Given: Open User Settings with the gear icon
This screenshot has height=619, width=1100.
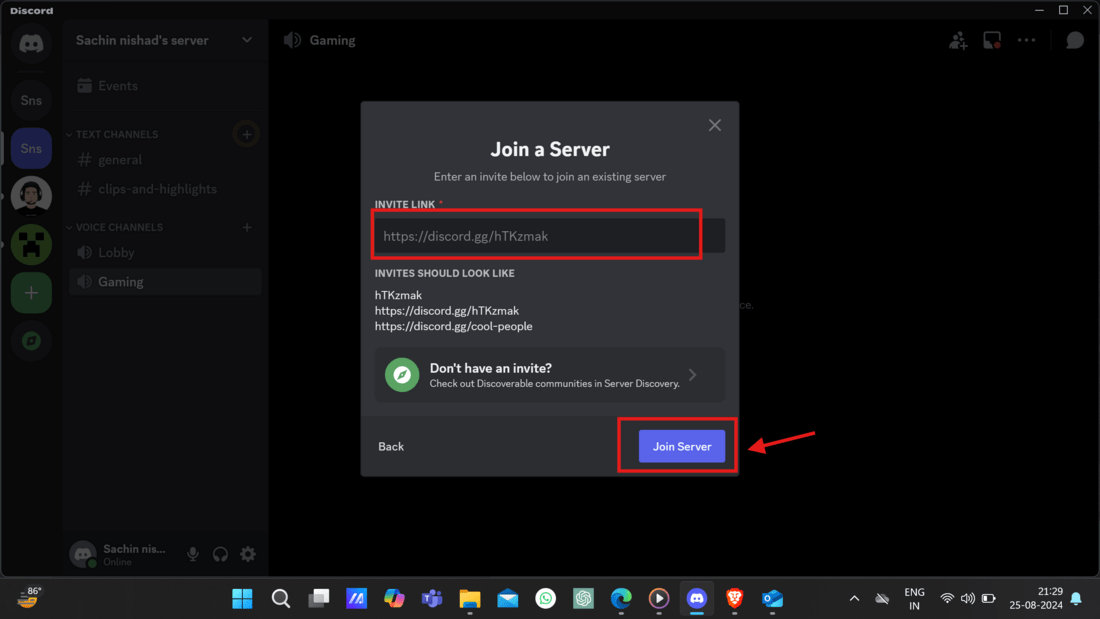Looking at the screenshot, I should (247, 554).
